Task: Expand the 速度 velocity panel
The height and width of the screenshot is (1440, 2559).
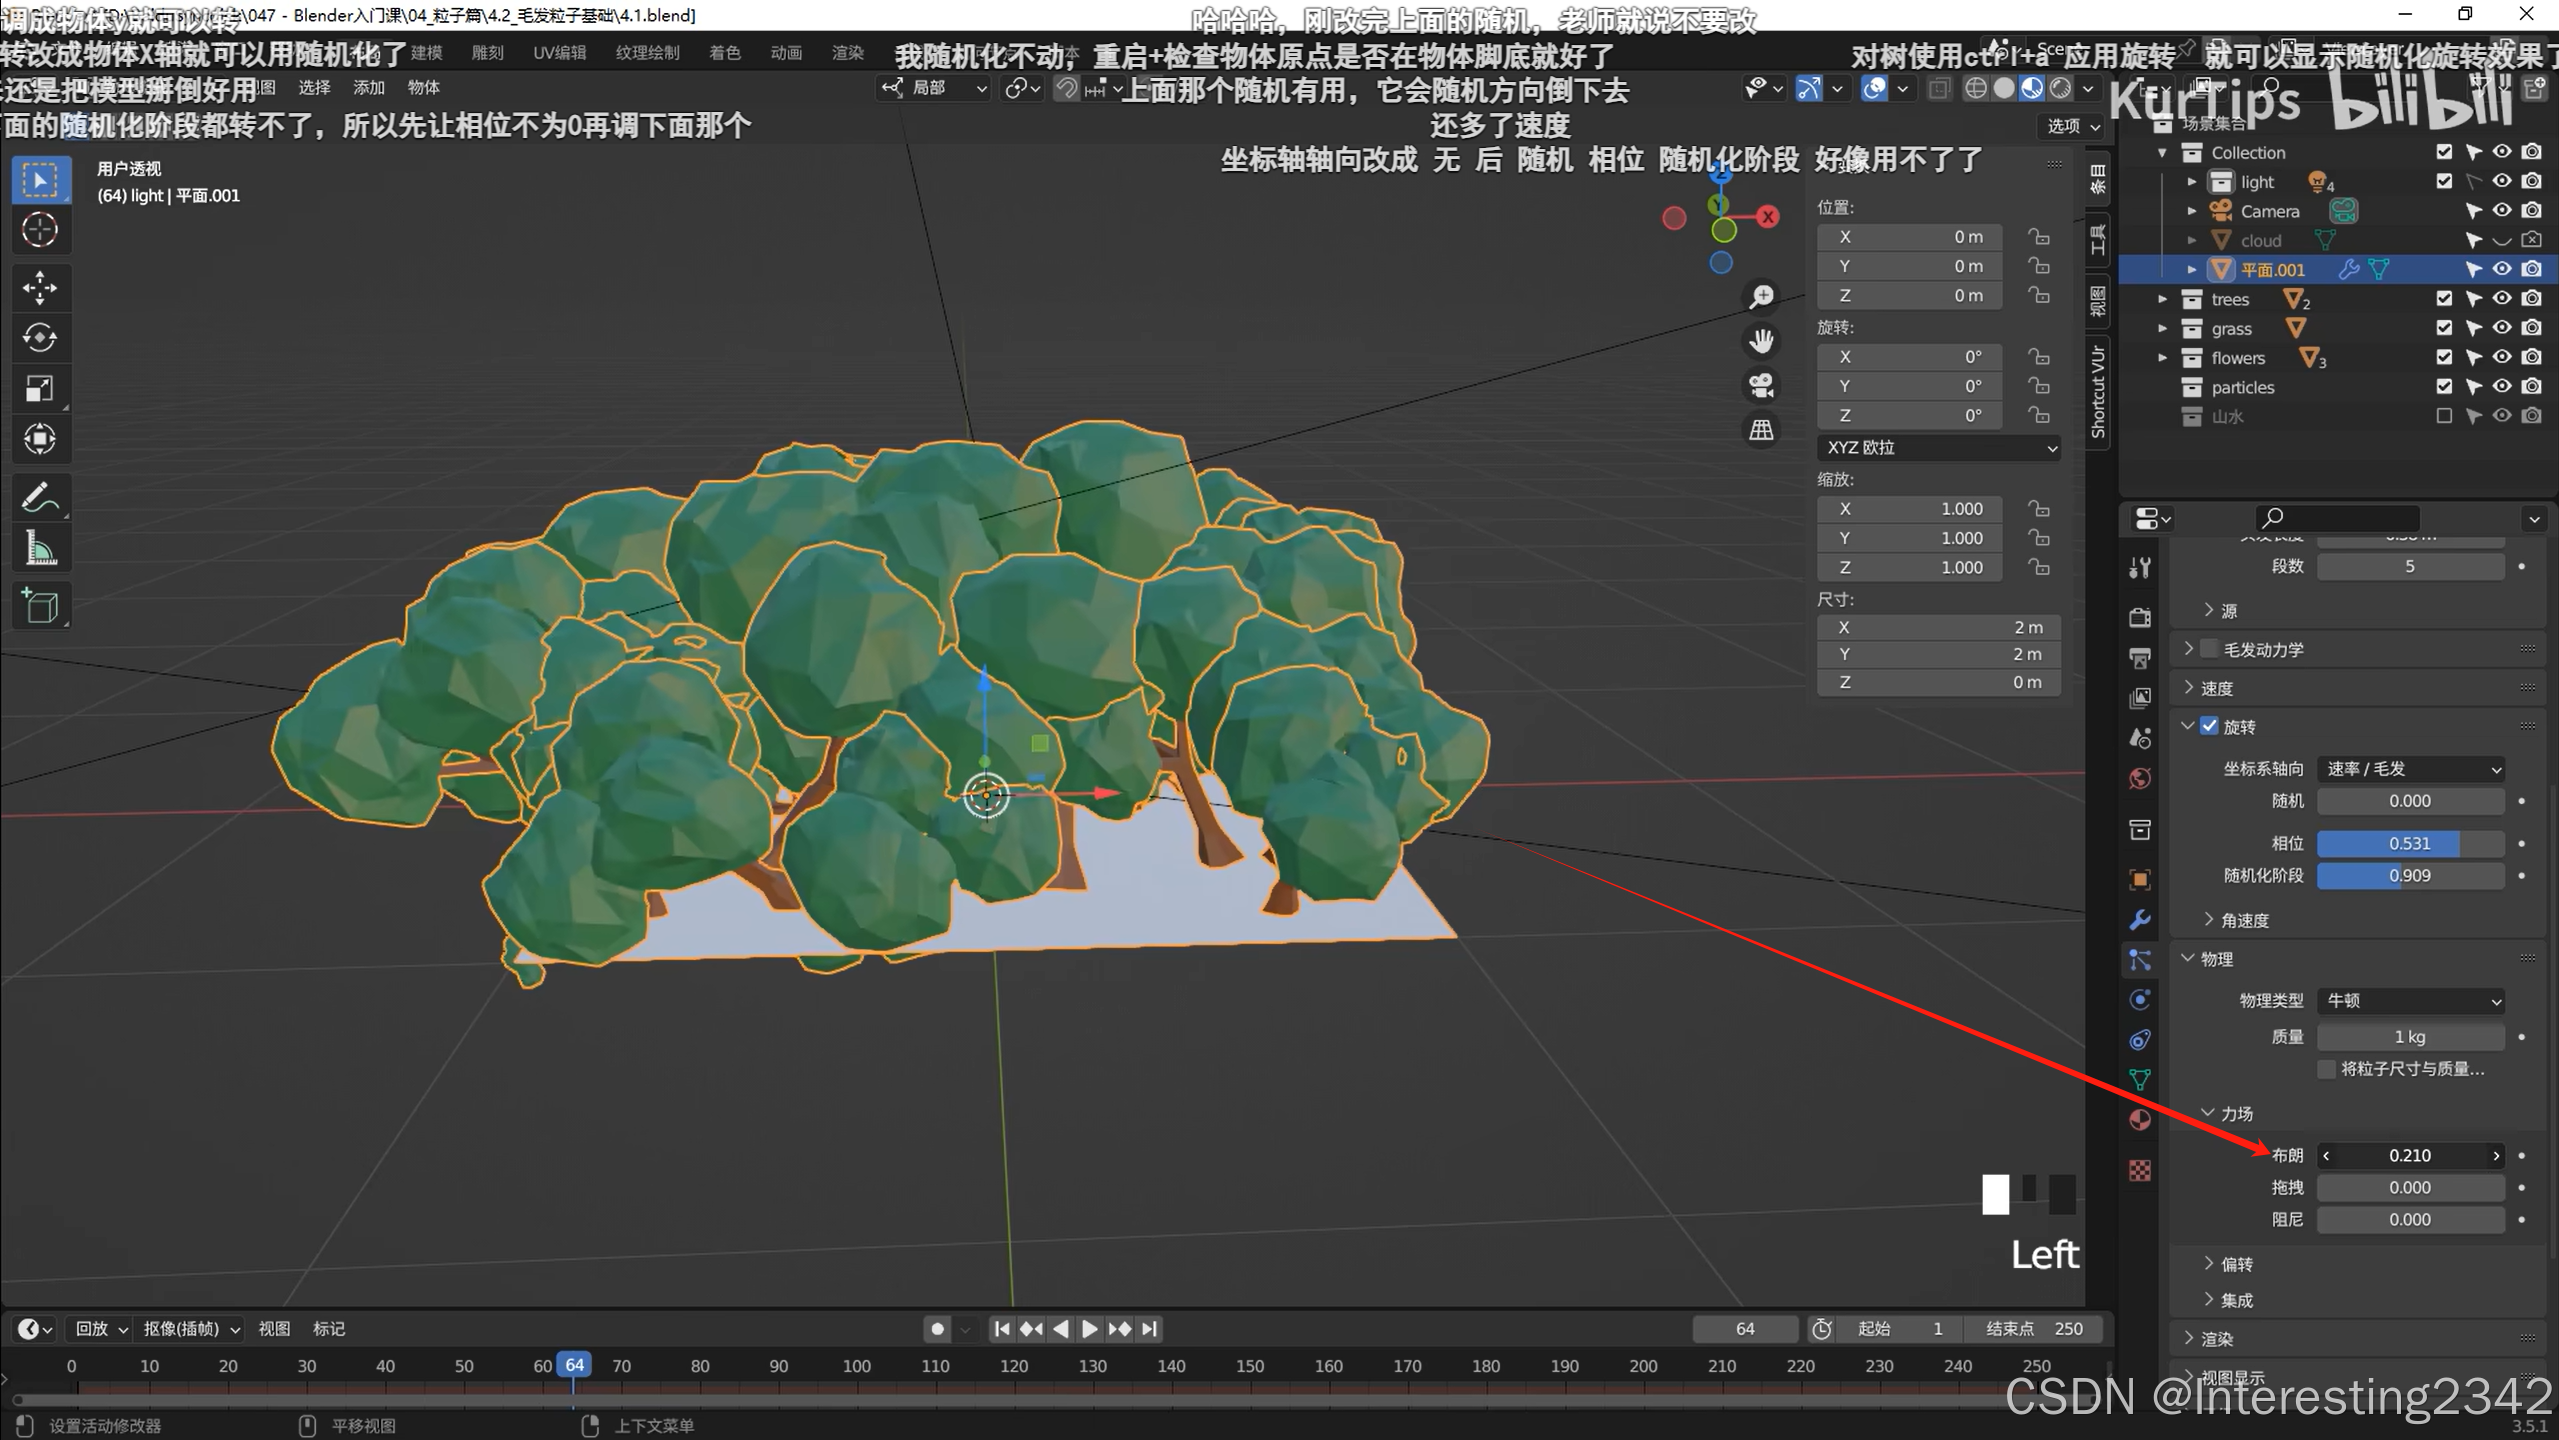Action: [x=2216, y=688]
